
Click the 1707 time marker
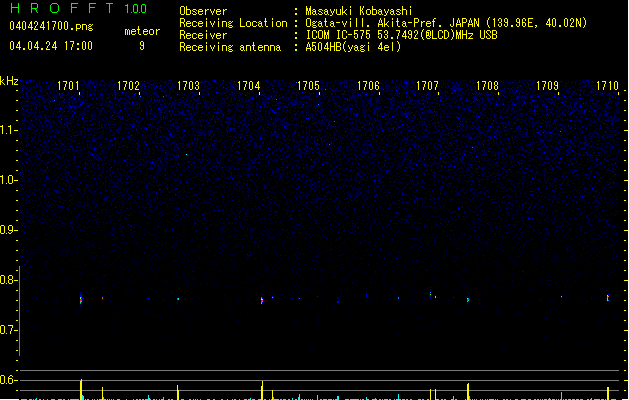click(x=427, y=86)
